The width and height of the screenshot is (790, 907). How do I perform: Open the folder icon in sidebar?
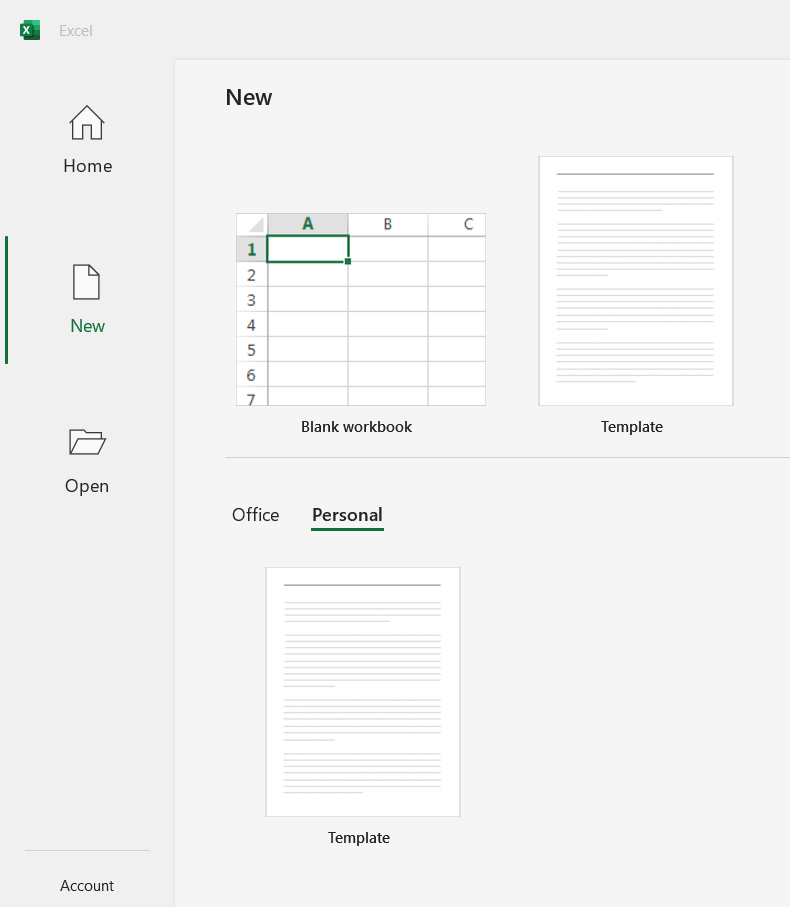point(87,441)
